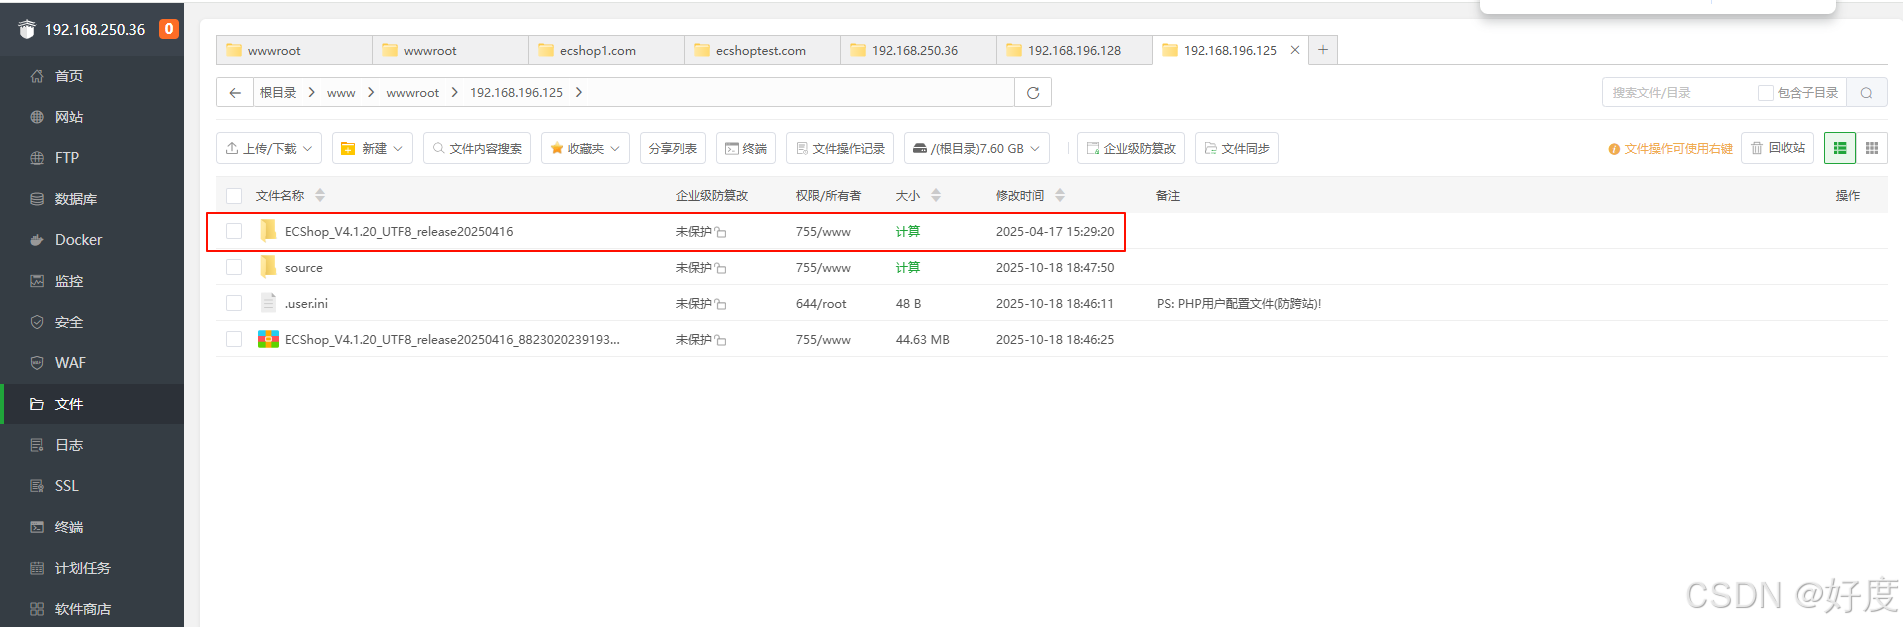Open the 首页 home icon in sidebar
This screenshot has height=627, width=1903.
click(x=37, y=76)
